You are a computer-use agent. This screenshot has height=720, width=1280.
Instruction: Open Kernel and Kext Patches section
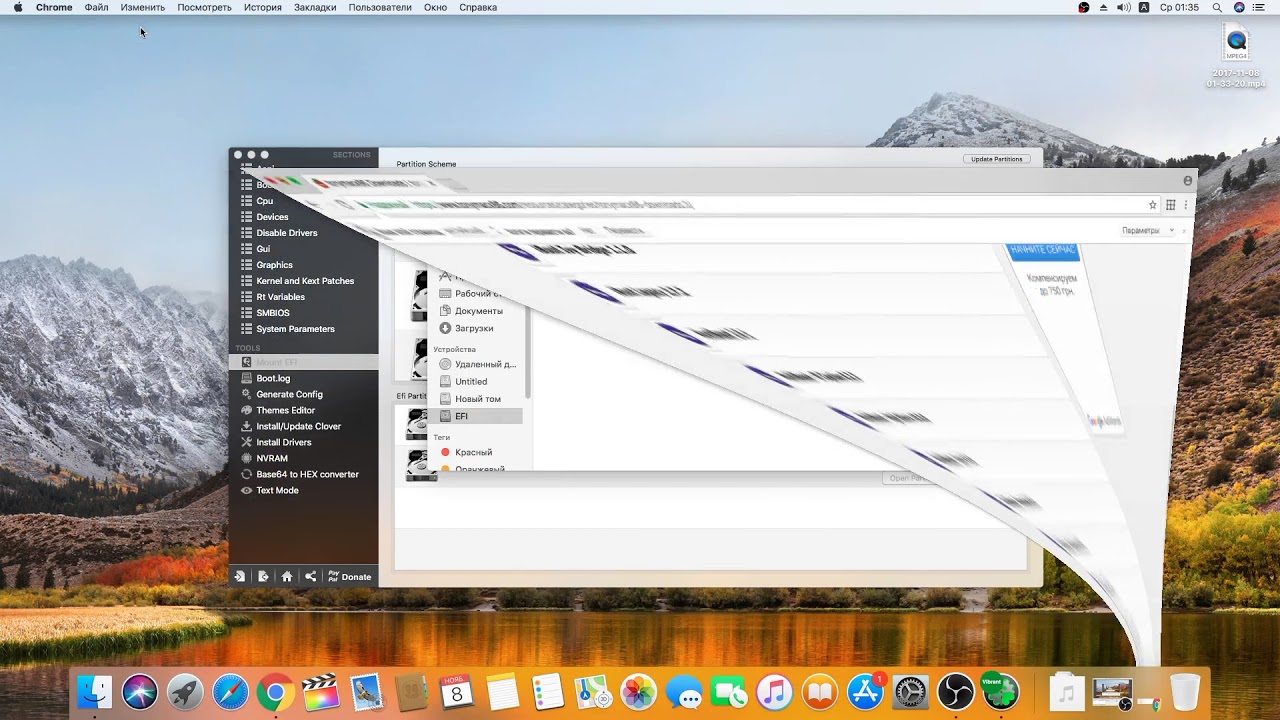pos(305,281)
